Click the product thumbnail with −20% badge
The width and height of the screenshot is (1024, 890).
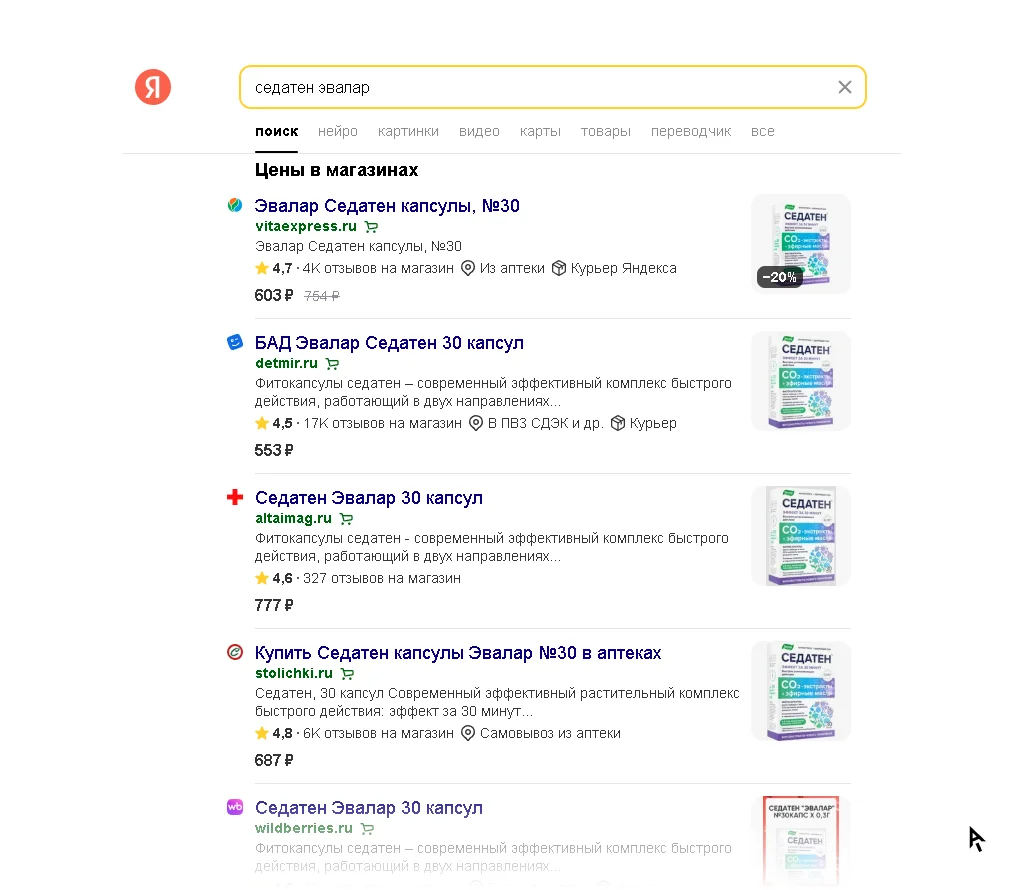tap(801, 244)
